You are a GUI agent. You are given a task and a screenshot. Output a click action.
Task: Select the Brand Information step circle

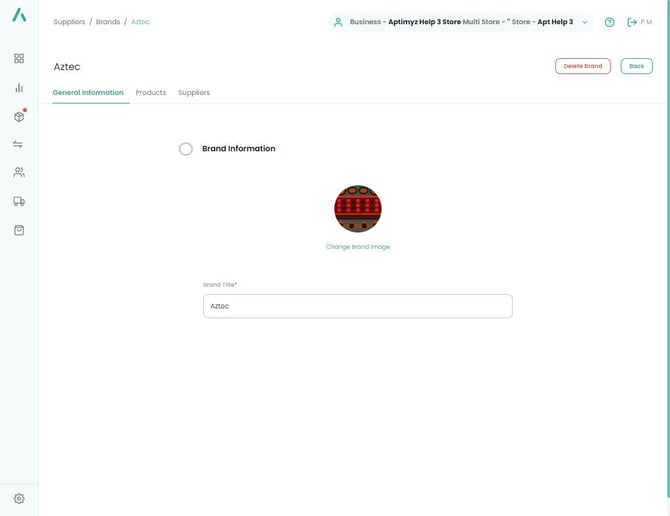coord(185,149)
